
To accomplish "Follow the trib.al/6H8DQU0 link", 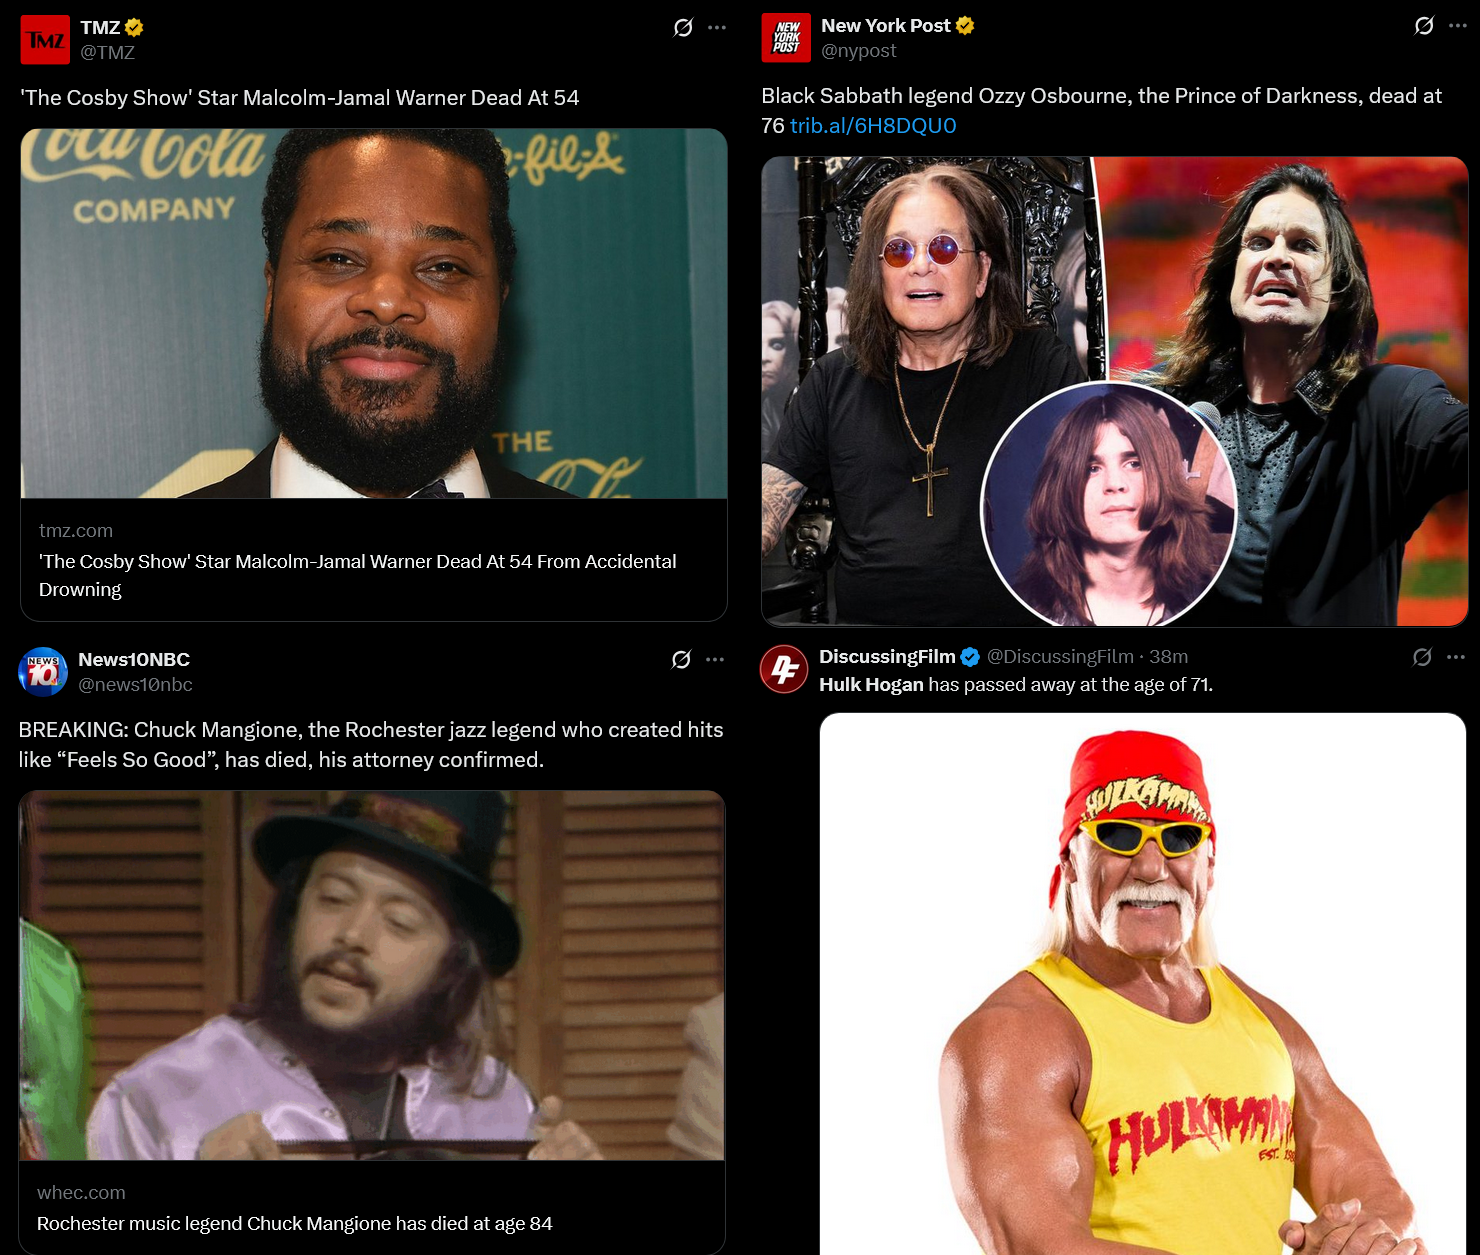I will 873,126.
